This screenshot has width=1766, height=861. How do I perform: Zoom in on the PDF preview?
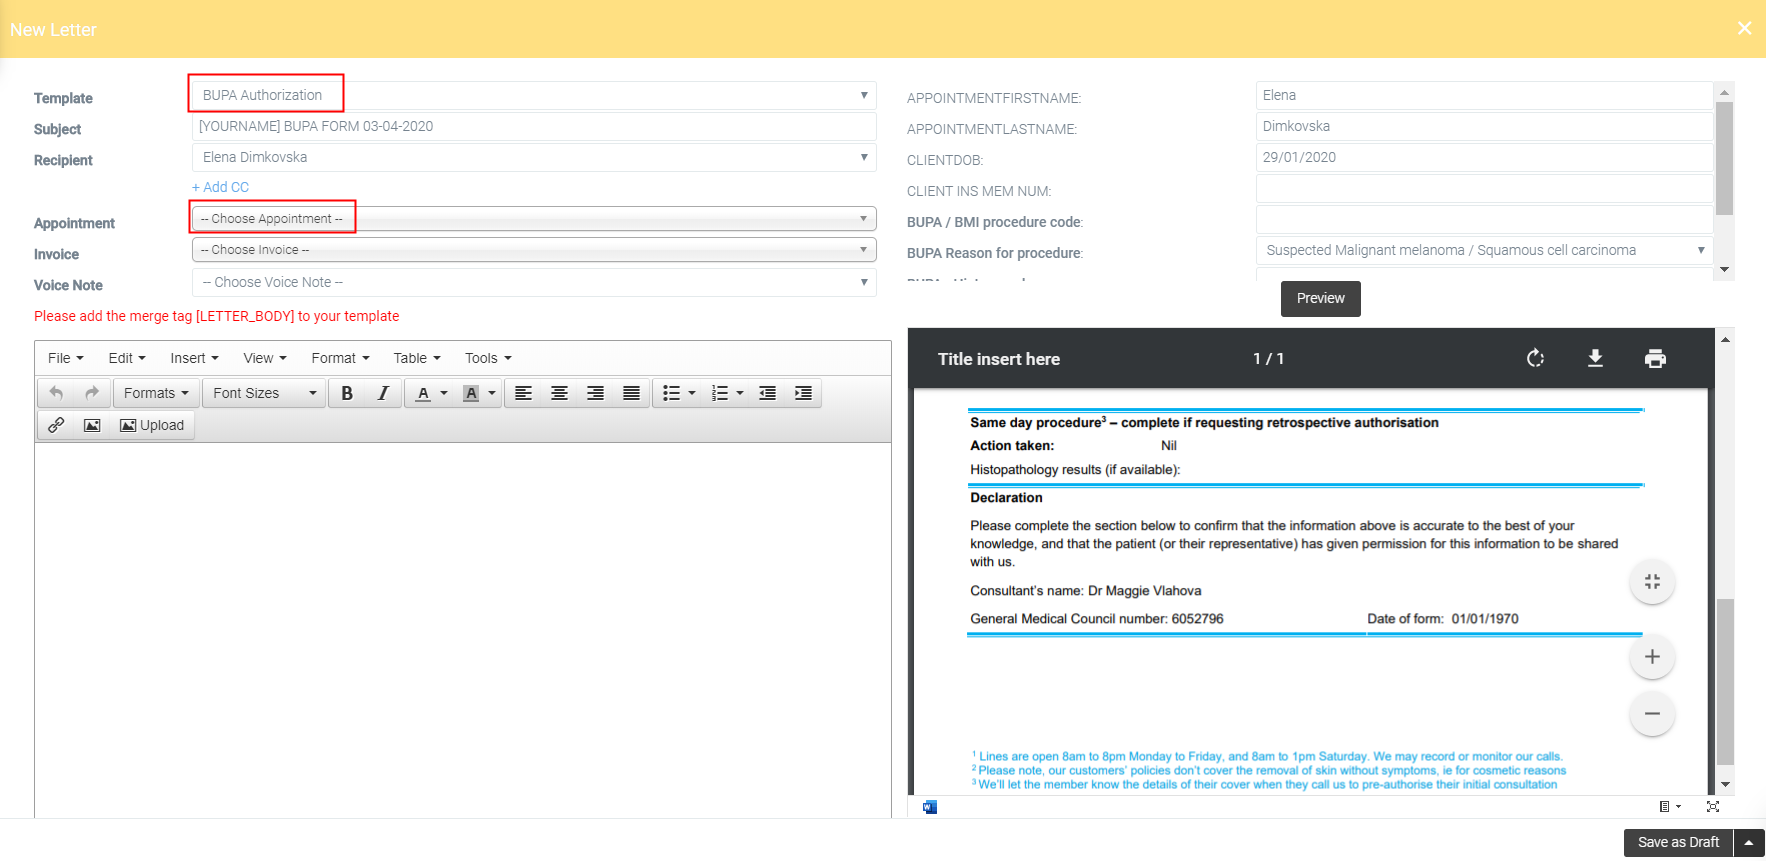[x=1652, y=657]
